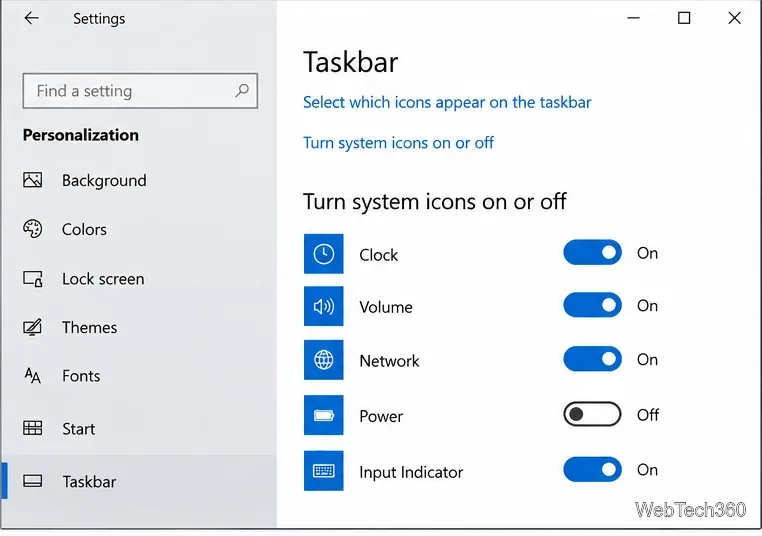Screen dimensions: 762x536
Task: Click the Personalization heading
Action: point(81,135)
